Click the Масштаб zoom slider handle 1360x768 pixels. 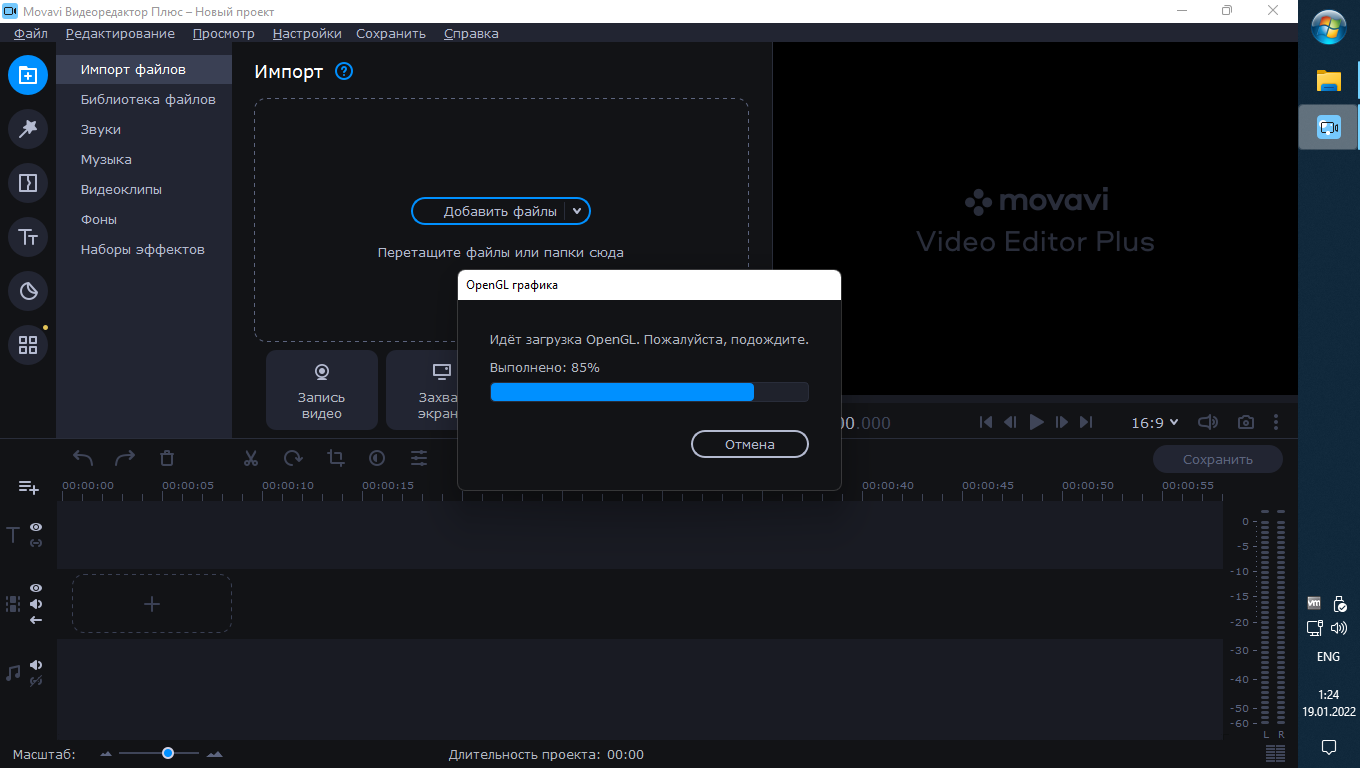coord(168,753)
